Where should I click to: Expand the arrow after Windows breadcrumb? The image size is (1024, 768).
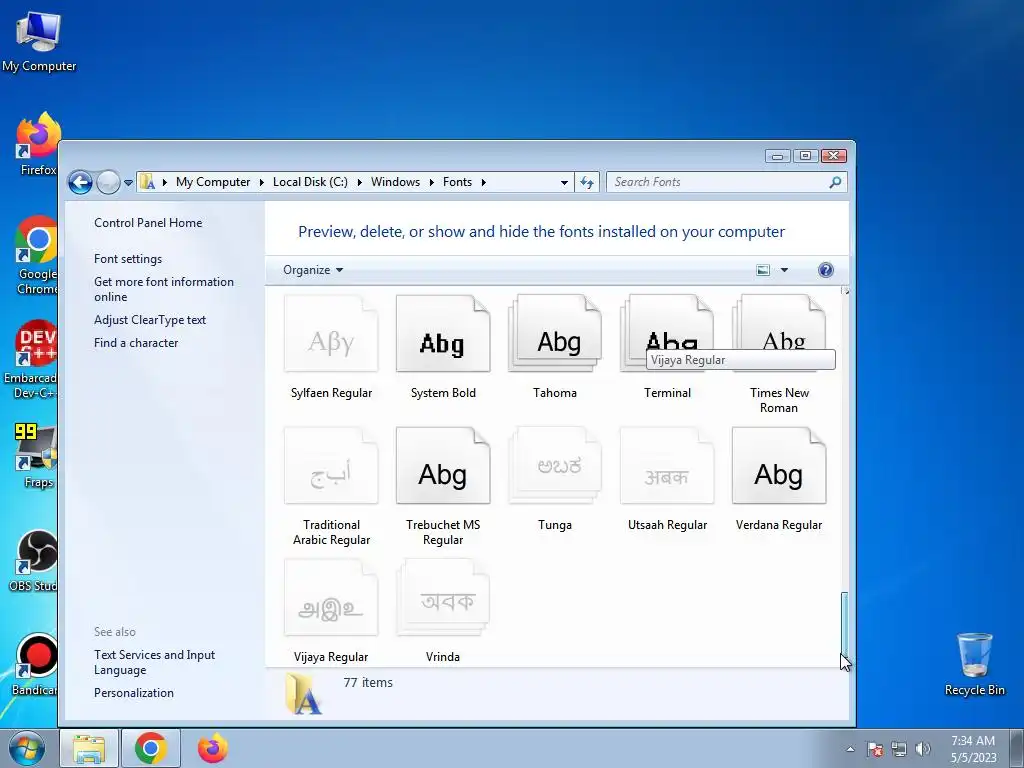pyautogui.click(x=432, y=182)
